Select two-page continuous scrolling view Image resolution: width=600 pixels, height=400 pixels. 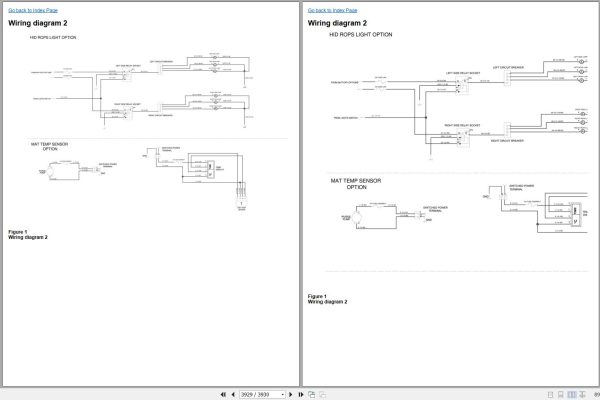(x=582, y=394)
